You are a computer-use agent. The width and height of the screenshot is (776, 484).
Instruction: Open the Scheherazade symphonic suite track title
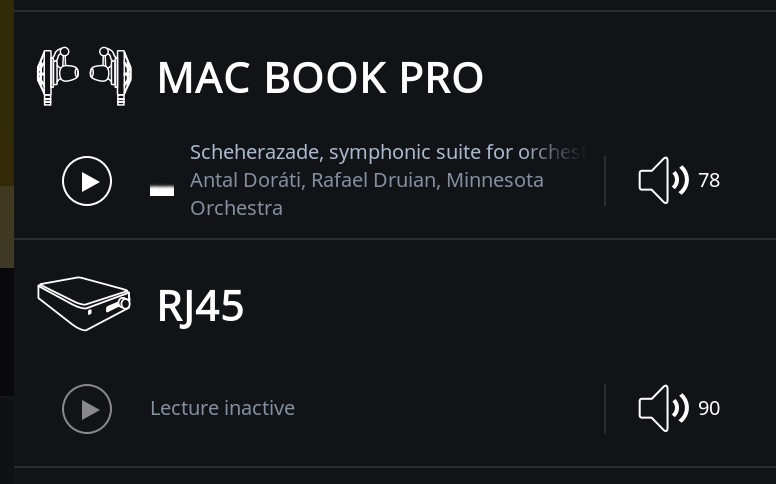[x=388, y=152]
